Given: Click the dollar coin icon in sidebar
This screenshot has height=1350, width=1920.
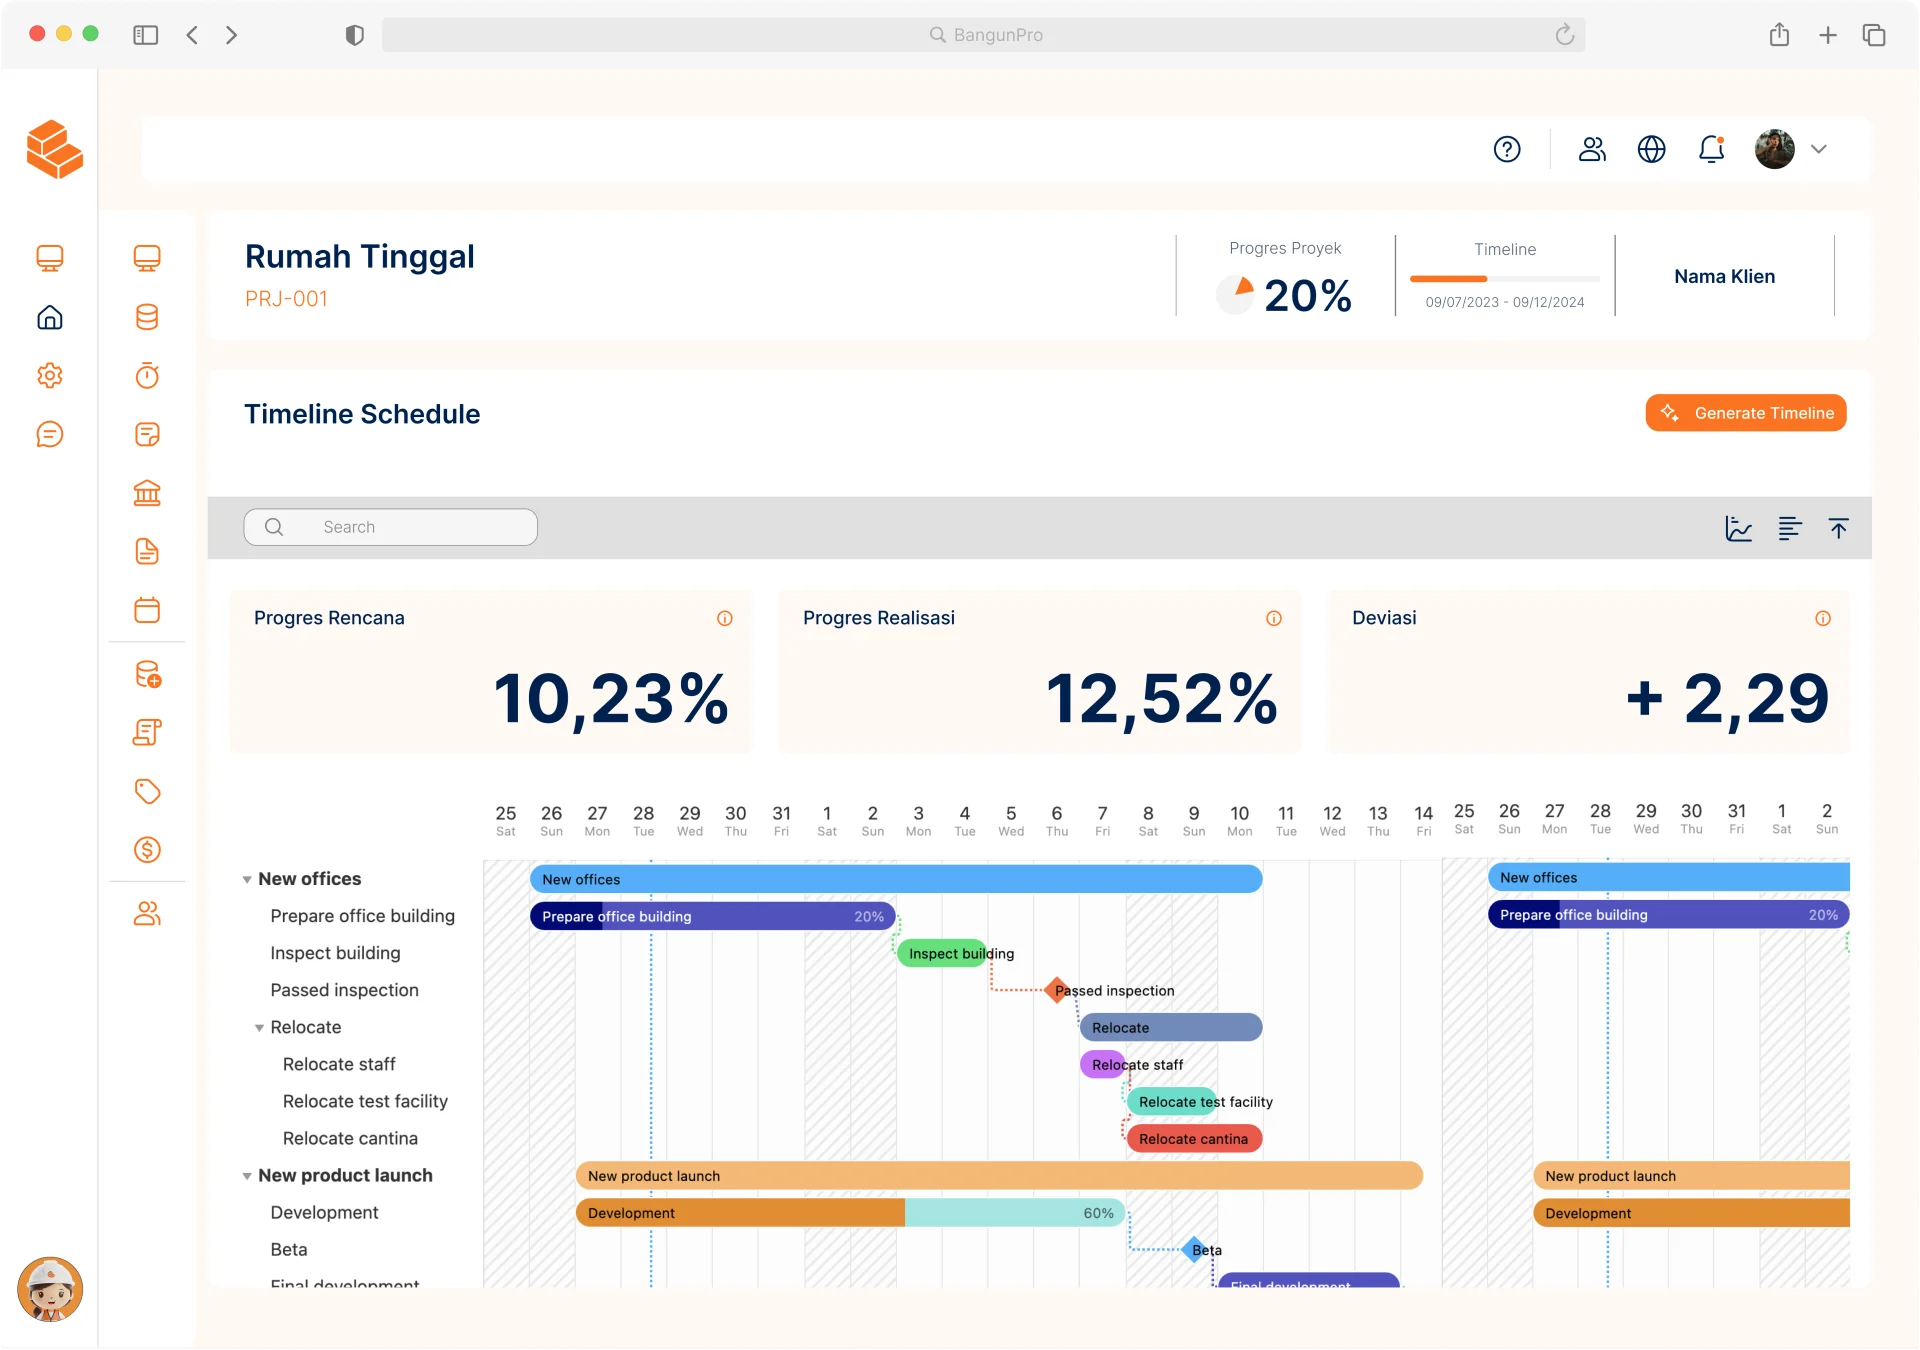Looking at the screenshot, I should click(147, 850).
